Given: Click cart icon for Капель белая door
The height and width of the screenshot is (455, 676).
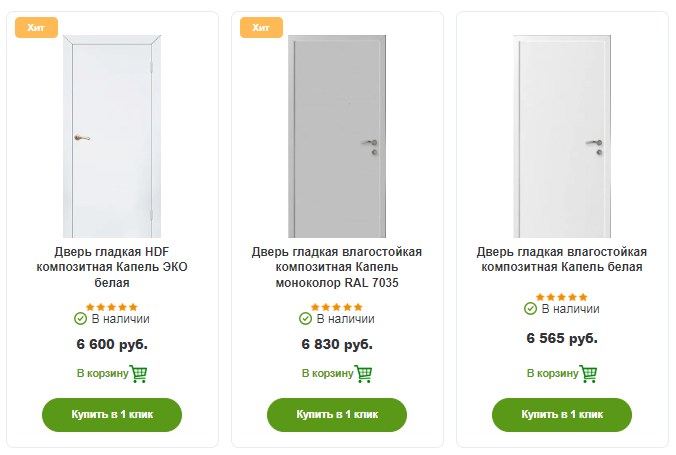Looking at the screenshot, I should 589,374.
